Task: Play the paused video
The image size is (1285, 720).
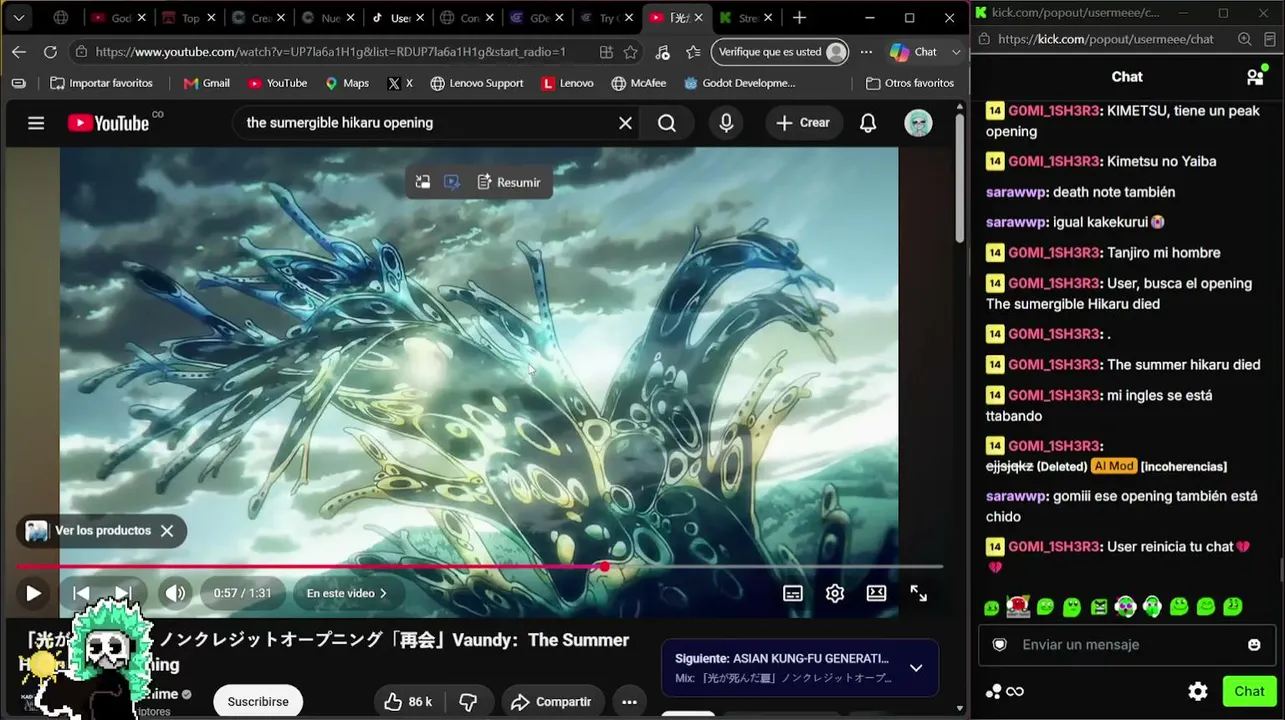Action: (33, 593)
